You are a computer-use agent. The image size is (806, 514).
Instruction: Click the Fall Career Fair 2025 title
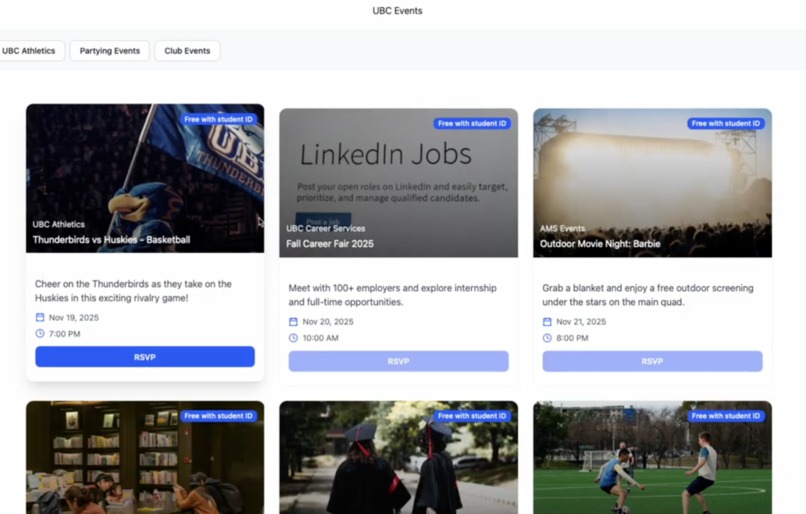pyautogui.click(x=330, y=244)
